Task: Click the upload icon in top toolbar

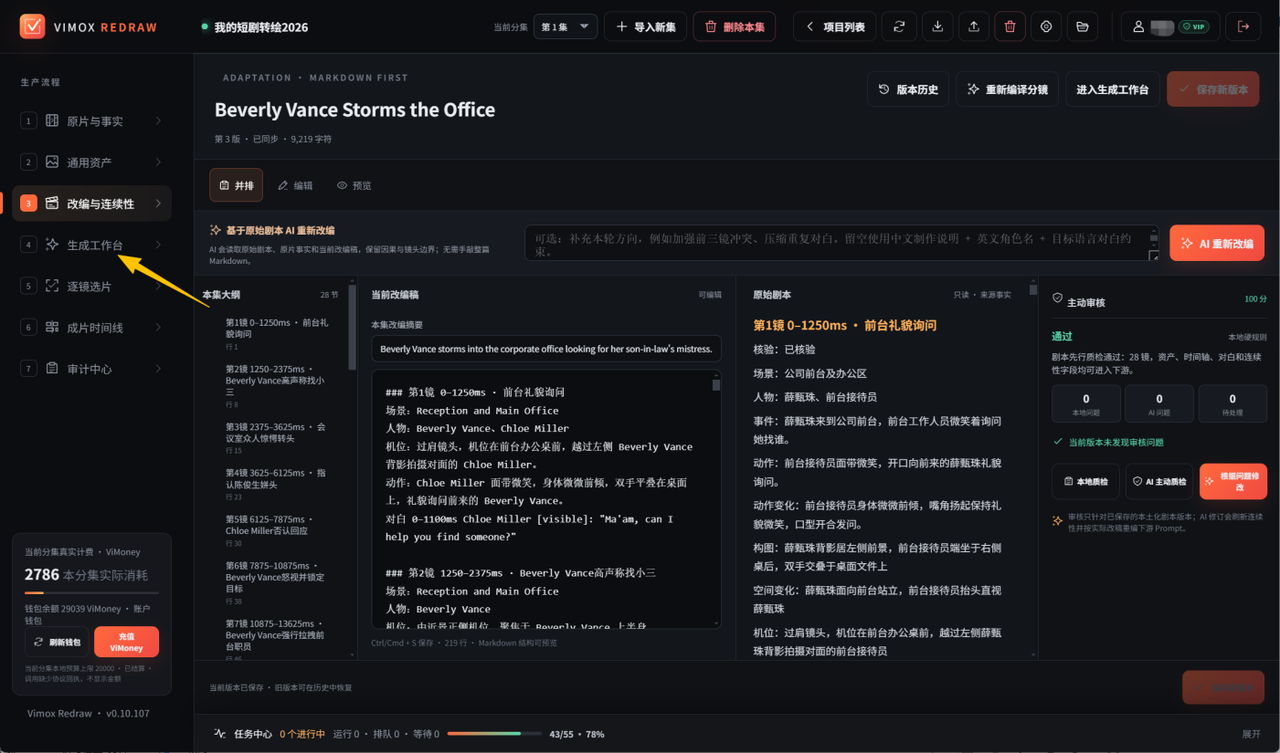Action: tap(973, 27)
